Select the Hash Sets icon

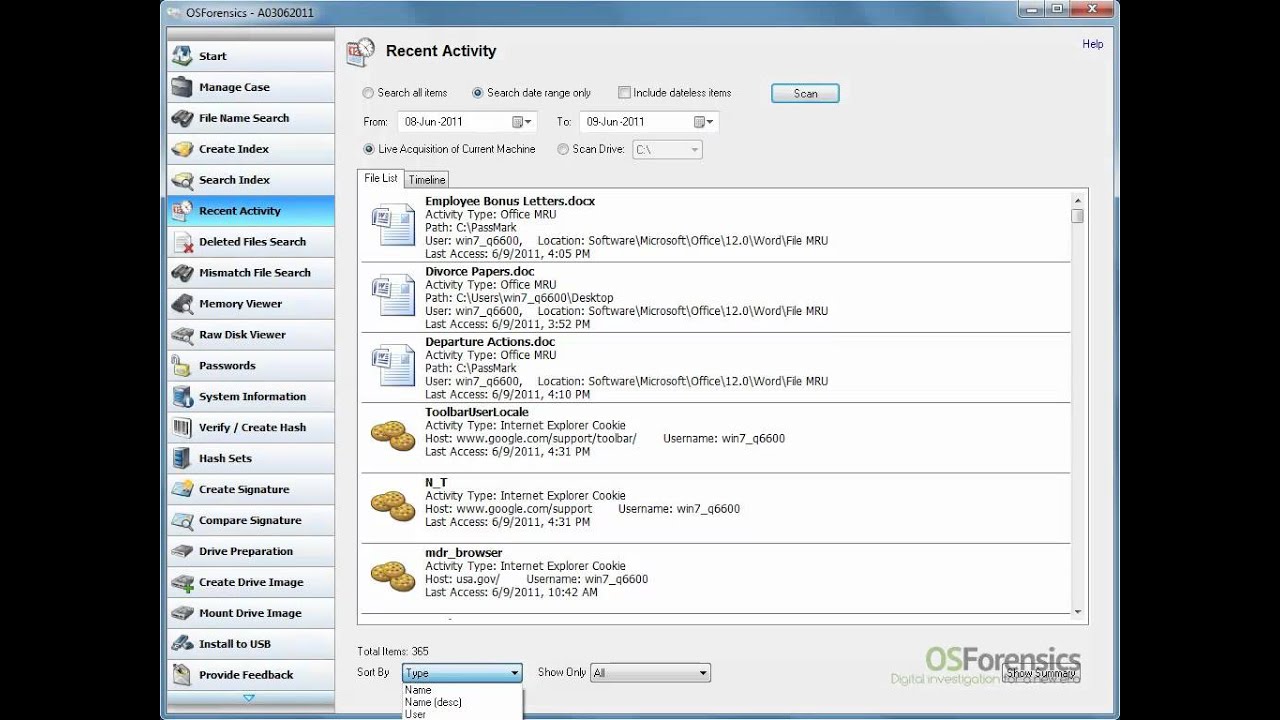182,459
